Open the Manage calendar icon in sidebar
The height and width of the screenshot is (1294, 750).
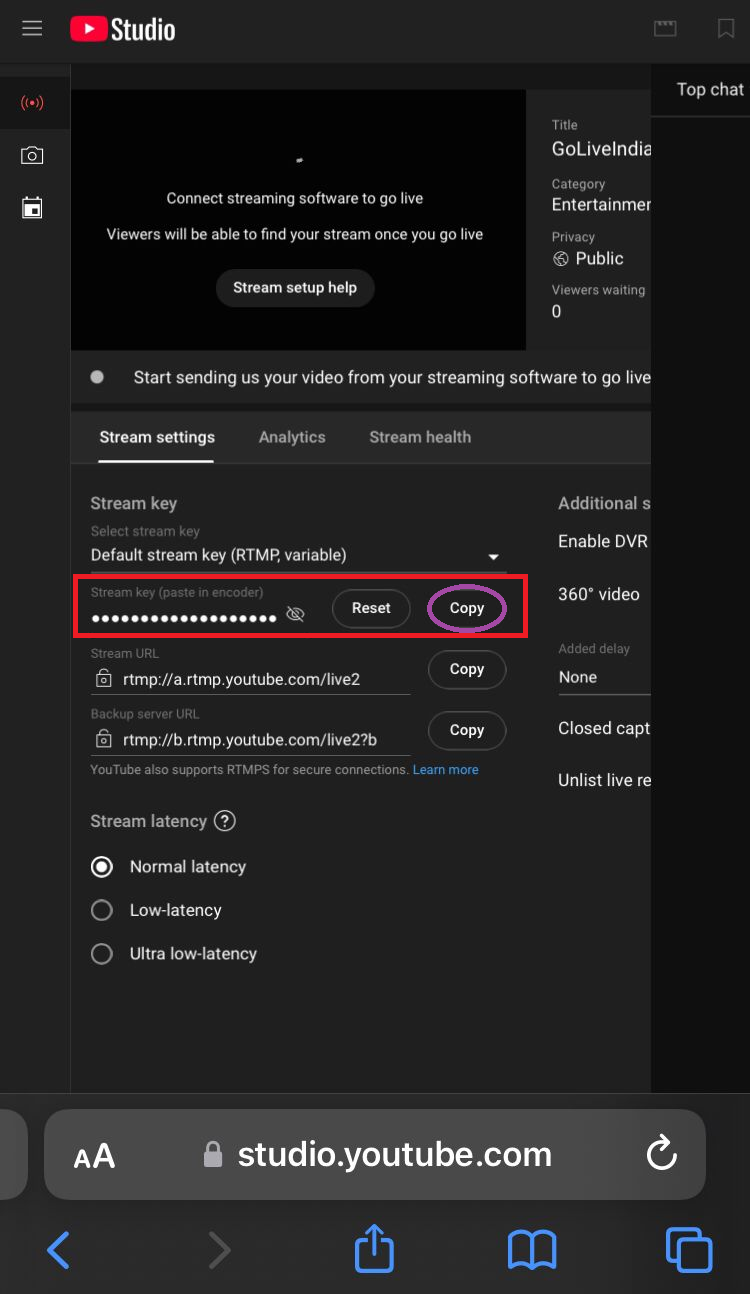(32, 208)
